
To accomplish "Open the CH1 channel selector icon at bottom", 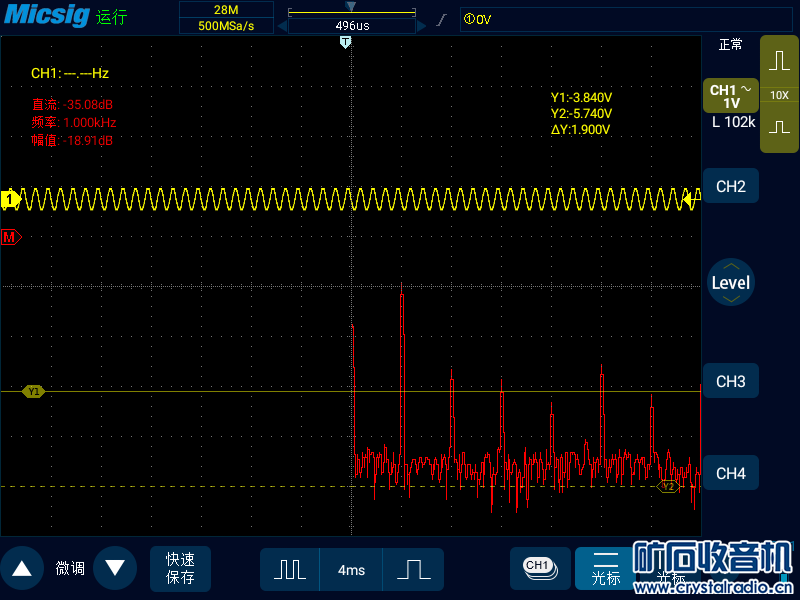I will click(539, 568).
